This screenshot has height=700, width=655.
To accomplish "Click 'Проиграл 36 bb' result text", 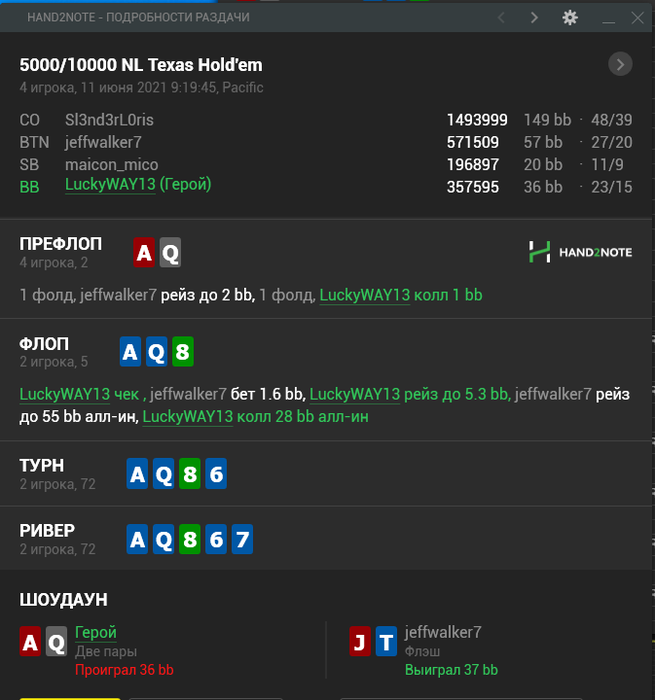I will [124, 670].
